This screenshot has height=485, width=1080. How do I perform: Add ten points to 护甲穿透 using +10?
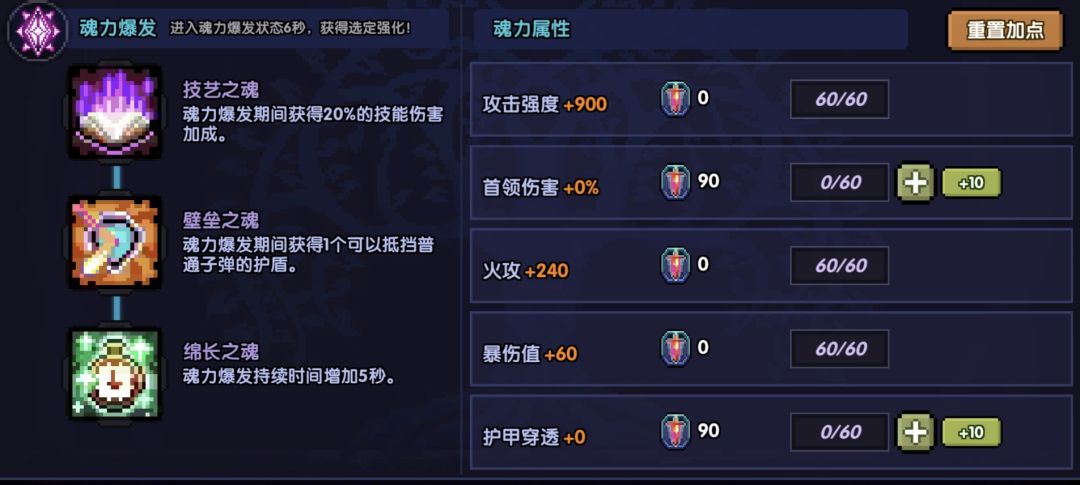[x=970, y=432]
